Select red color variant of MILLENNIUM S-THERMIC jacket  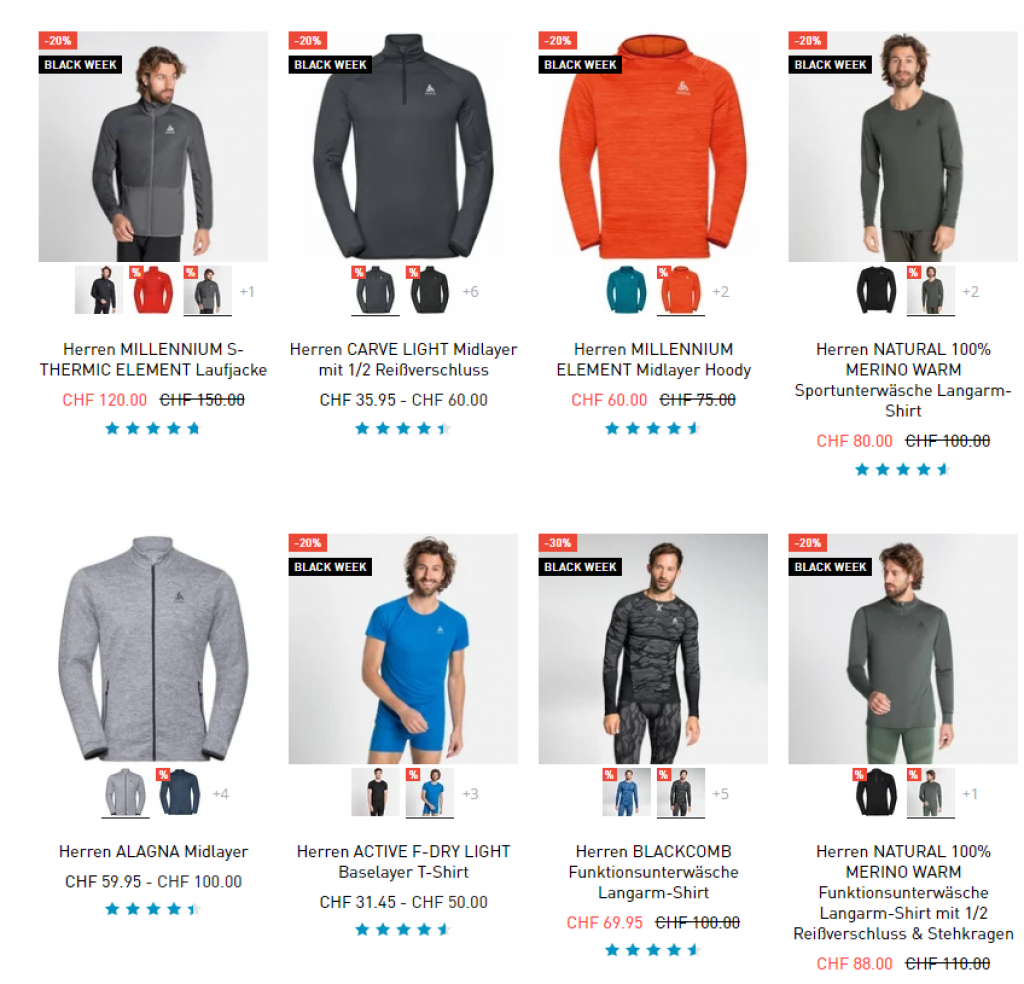click(153, 291)
